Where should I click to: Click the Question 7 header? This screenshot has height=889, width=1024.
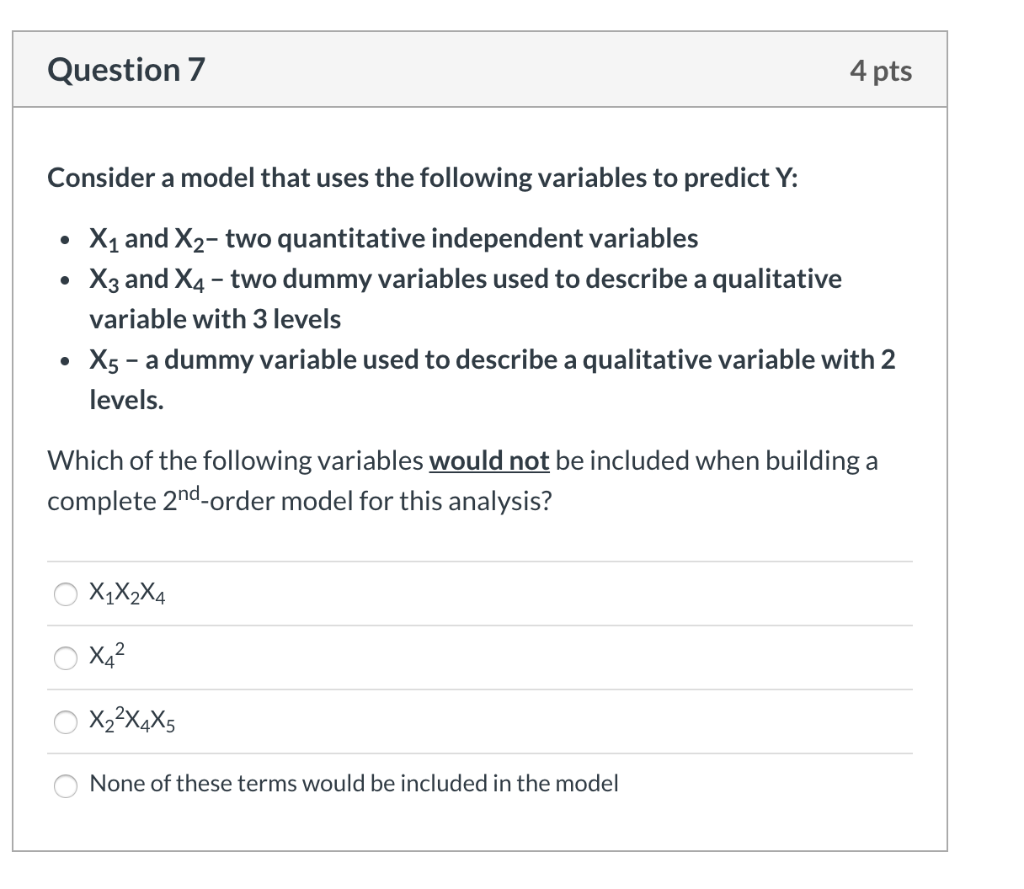[124, 70]
